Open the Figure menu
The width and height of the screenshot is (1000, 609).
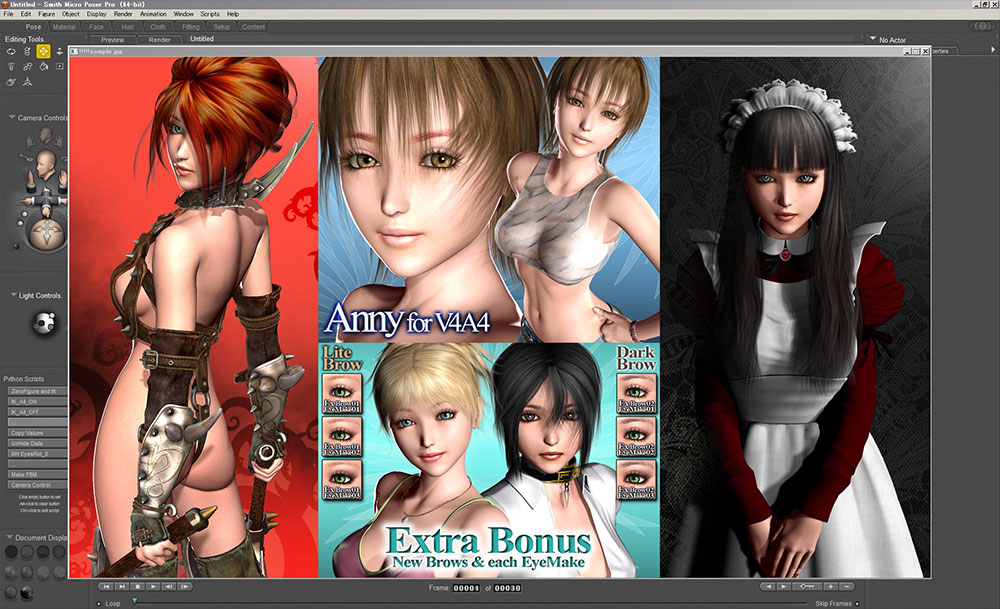tap(47, 13)
